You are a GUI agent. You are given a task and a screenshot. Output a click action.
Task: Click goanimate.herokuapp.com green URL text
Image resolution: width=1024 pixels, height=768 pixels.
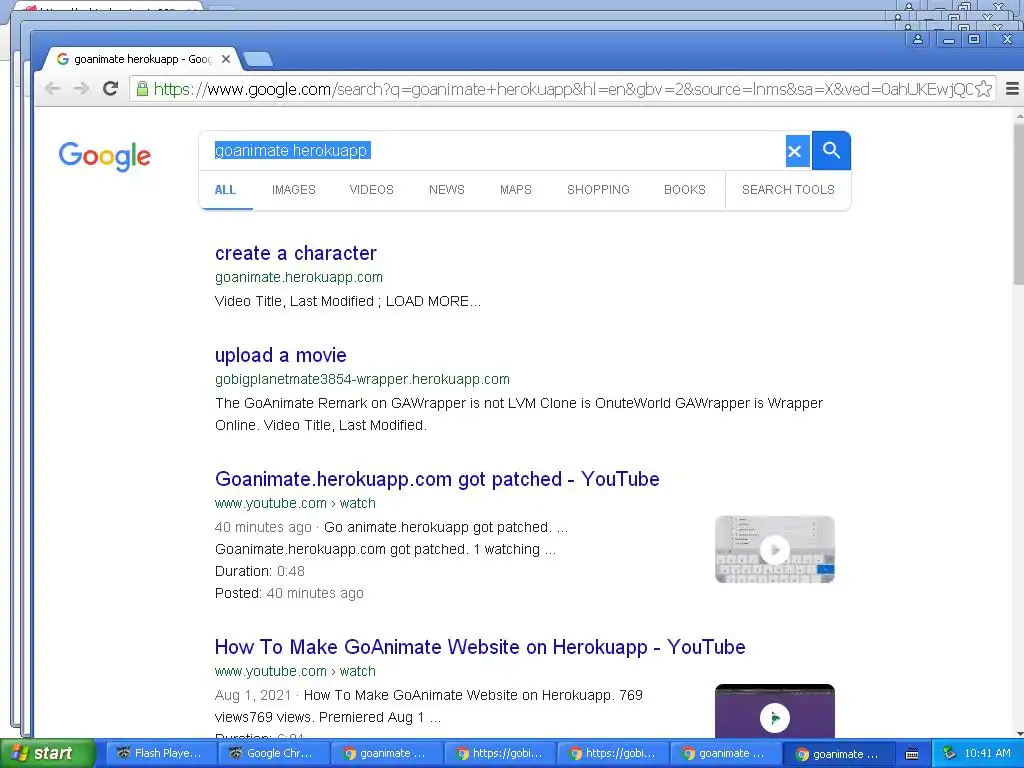click(x=298, y=277)
